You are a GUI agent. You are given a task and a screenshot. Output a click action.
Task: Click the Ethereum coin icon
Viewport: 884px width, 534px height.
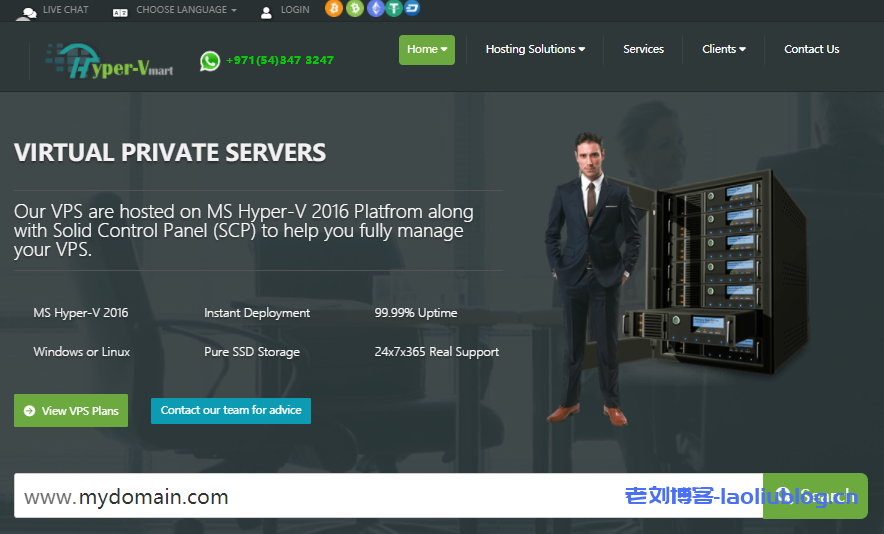[x=375, y=9]
